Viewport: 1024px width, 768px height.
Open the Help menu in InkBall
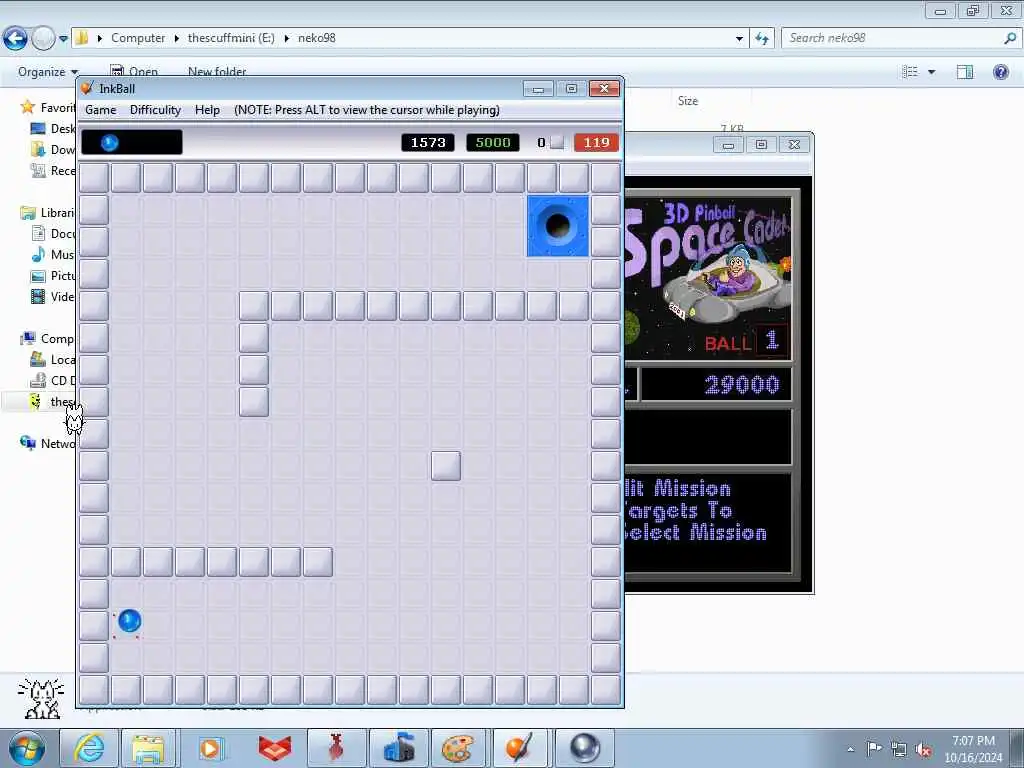[207, 110]
